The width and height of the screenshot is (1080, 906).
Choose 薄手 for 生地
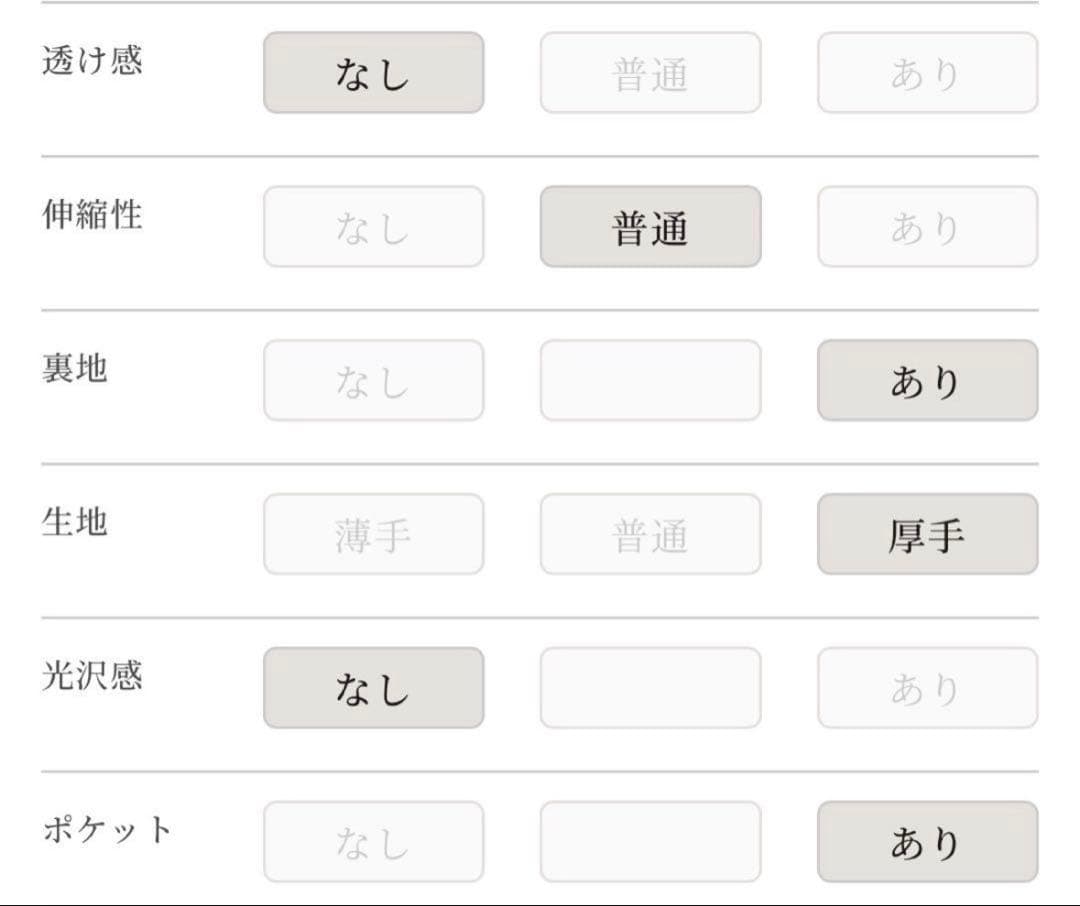point(373,535)
